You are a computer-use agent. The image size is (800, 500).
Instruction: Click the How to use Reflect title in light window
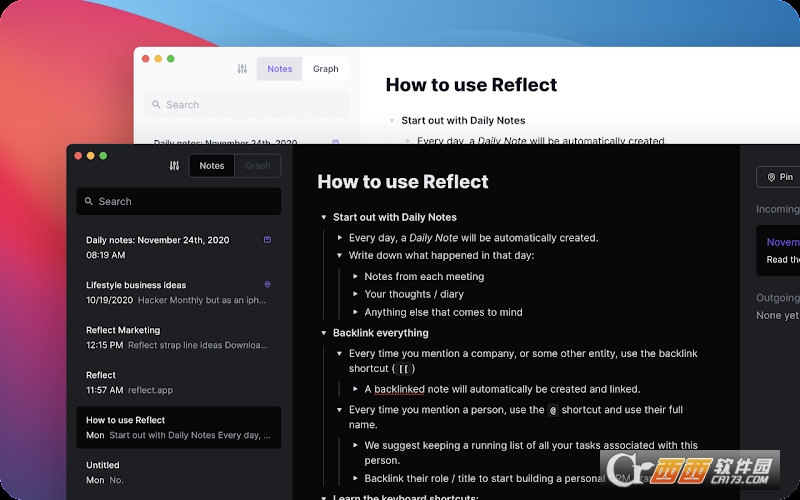click(x=471, y=85)
